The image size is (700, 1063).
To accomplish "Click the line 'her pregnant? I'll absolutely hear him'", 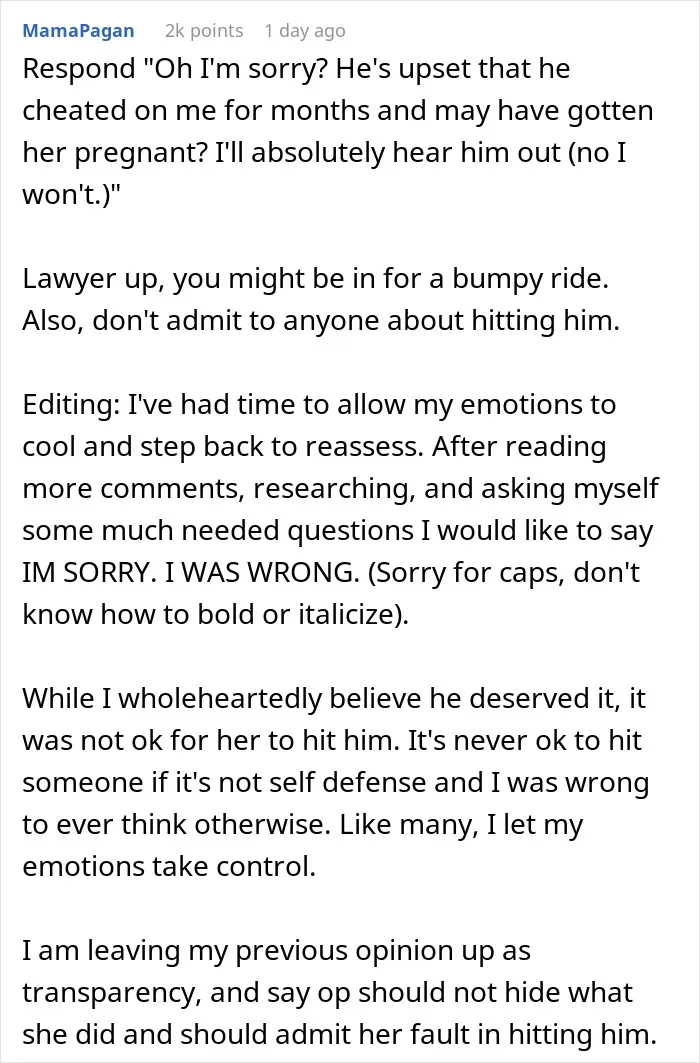I will (324, 153).
